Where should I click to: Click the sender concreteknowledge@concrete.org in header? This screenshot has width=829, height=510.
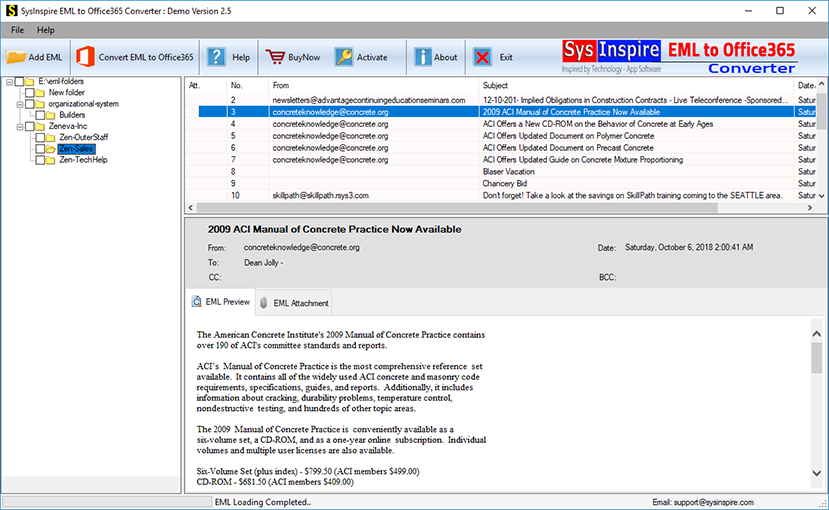tap(301, 247)
